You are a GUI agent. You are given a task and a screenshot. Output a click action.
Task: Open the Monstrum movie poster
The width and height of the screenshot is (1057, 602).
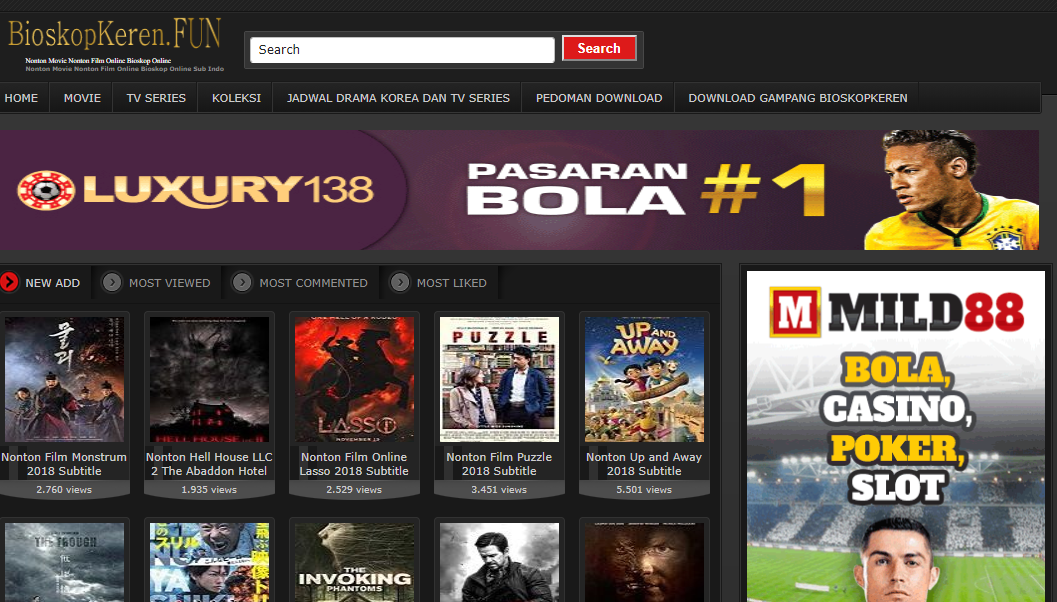pyautogui.click(x=64, y=380)
